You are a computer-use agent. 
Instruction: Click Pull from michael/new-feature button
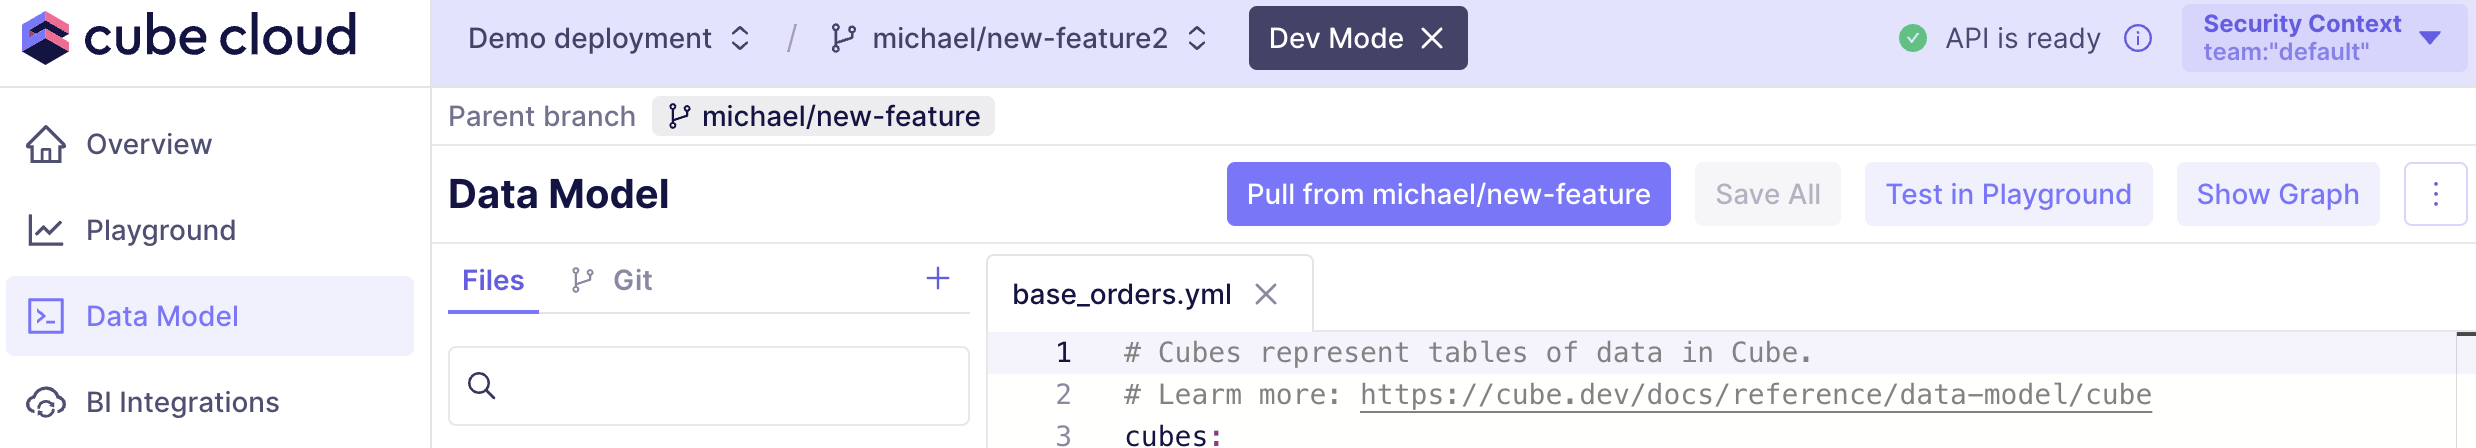click(x=1448, y=194)
